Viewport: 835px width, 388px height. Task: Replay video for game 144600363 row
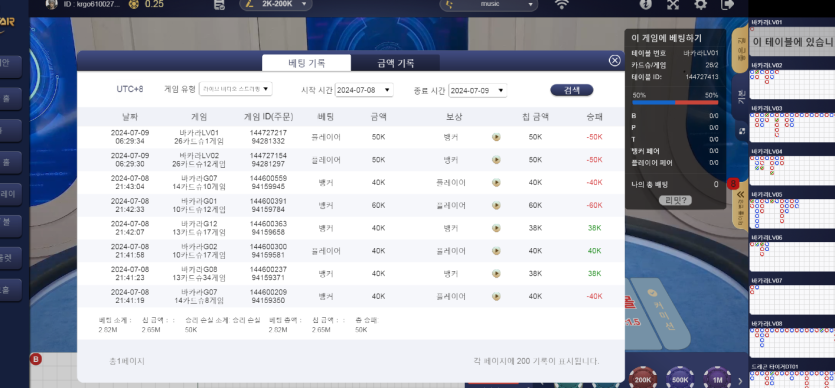click(x=496, y=228)
